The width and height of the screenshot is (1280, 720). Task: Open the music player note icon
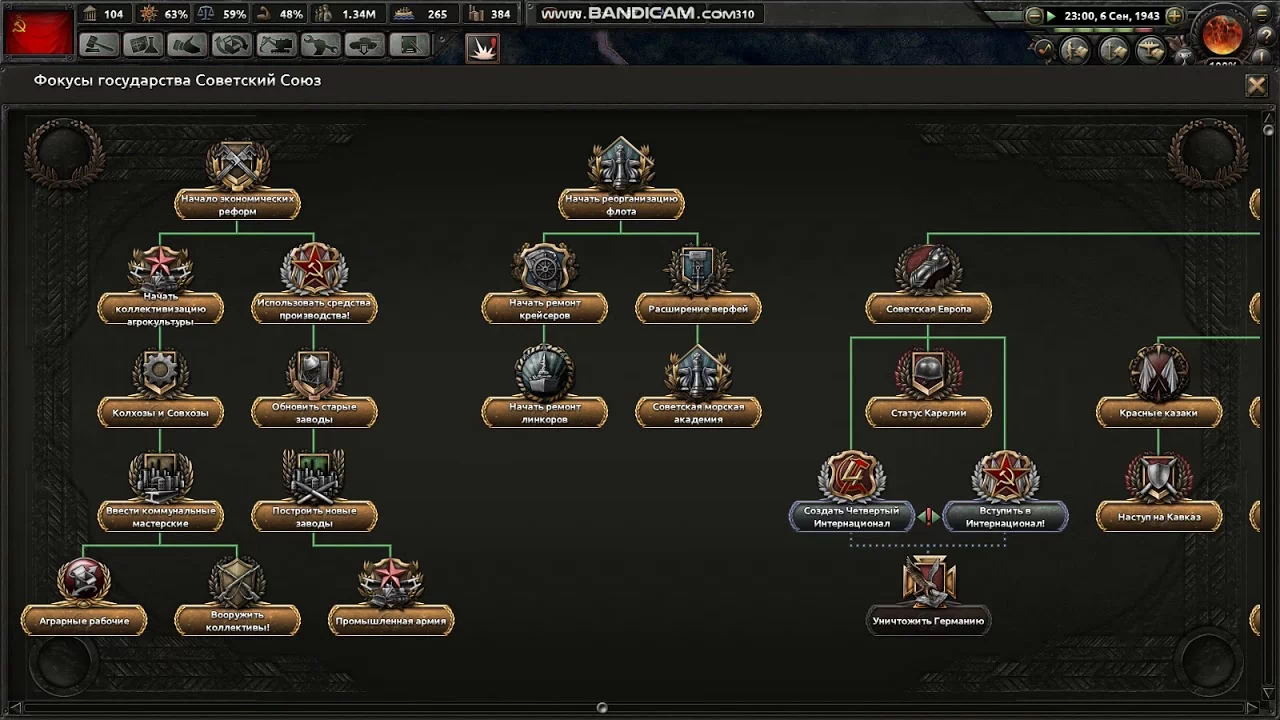pos(1044,49)
